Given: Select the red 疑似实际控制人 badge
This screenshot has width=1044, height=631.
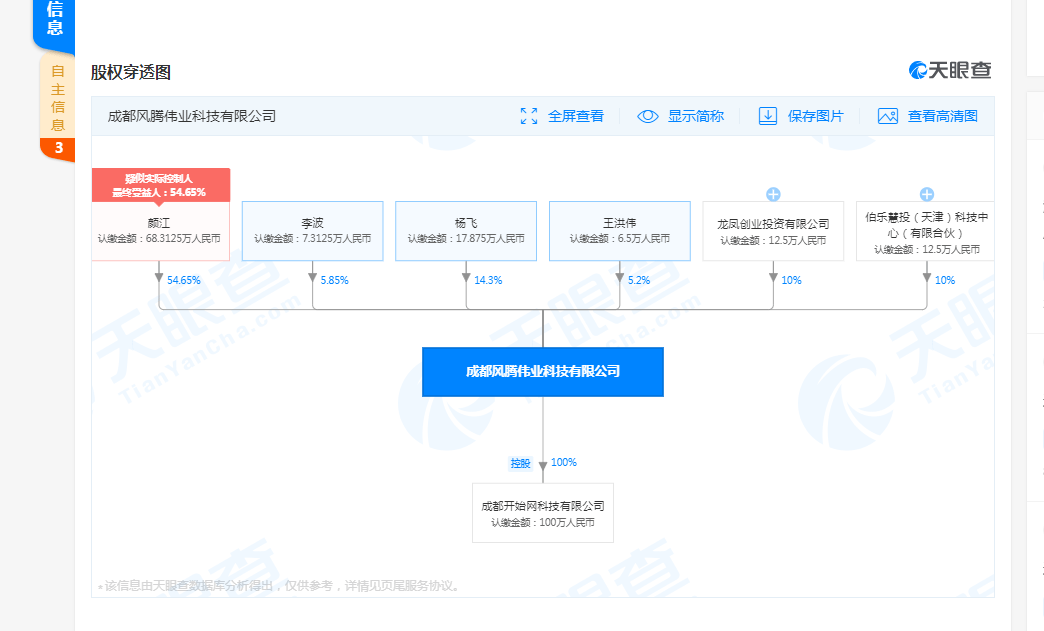Looking at the screenshot, I should click(x=161, y=185).
